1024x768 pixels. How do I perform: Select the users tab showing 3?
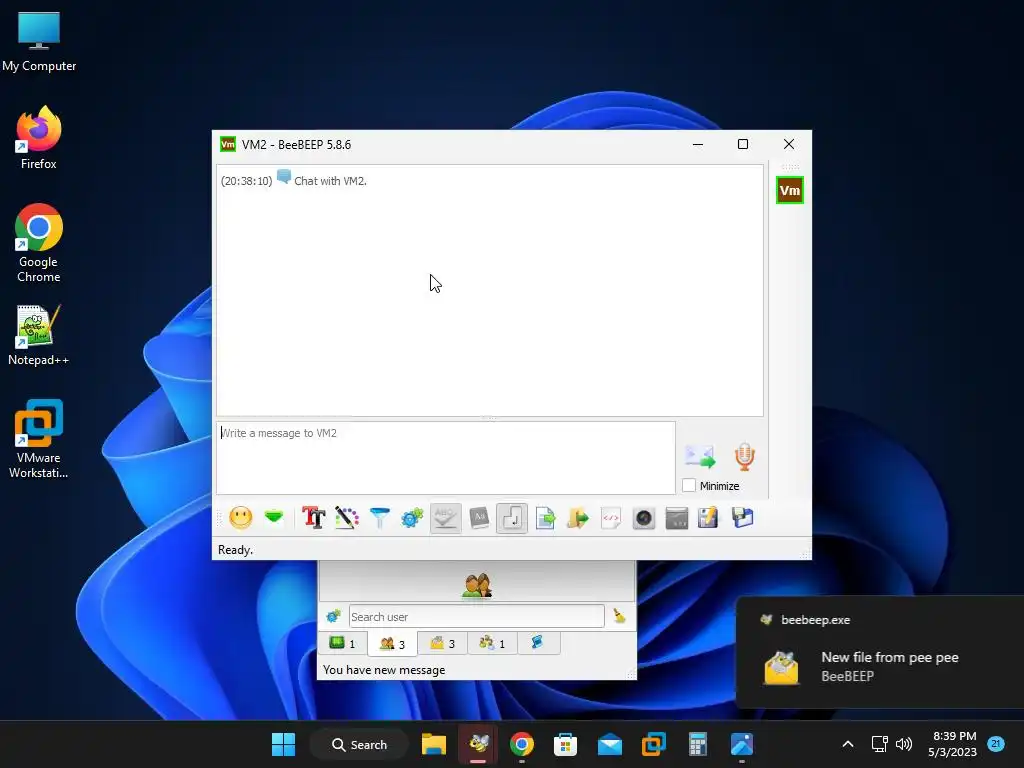[x=392, y=643]
